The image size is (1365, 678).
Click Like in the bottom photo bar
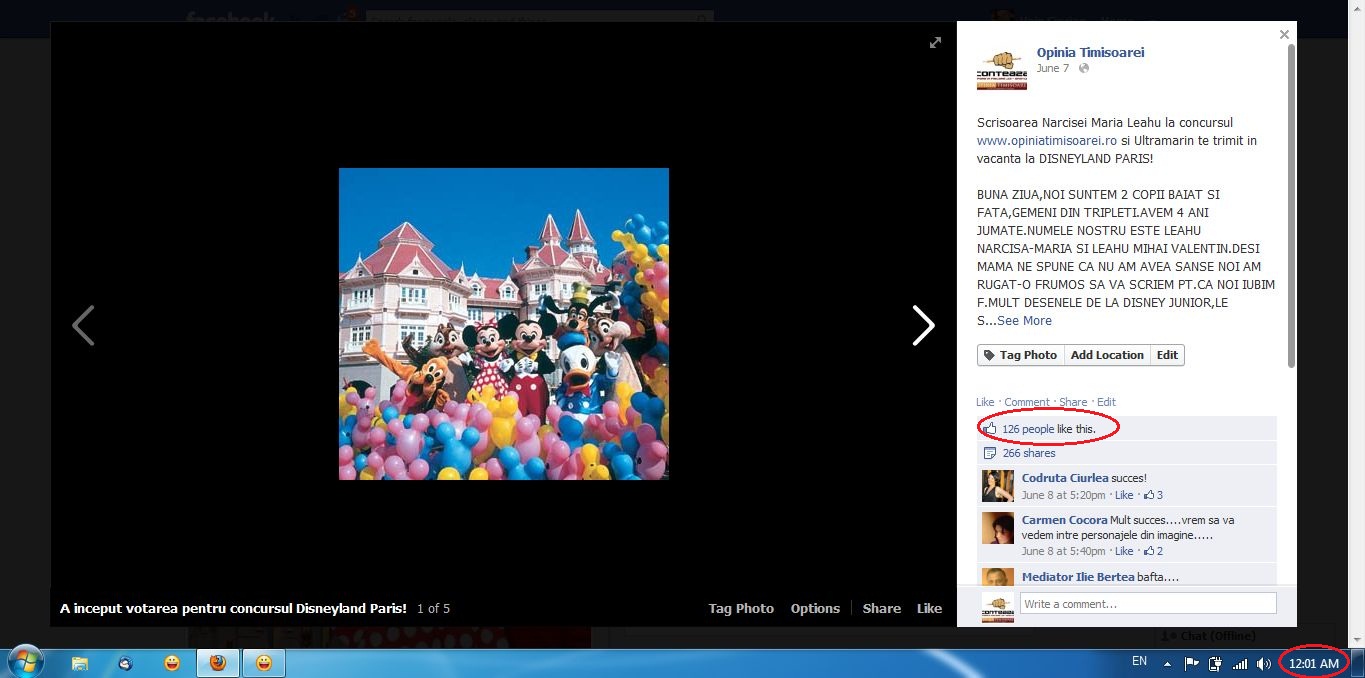929,608
